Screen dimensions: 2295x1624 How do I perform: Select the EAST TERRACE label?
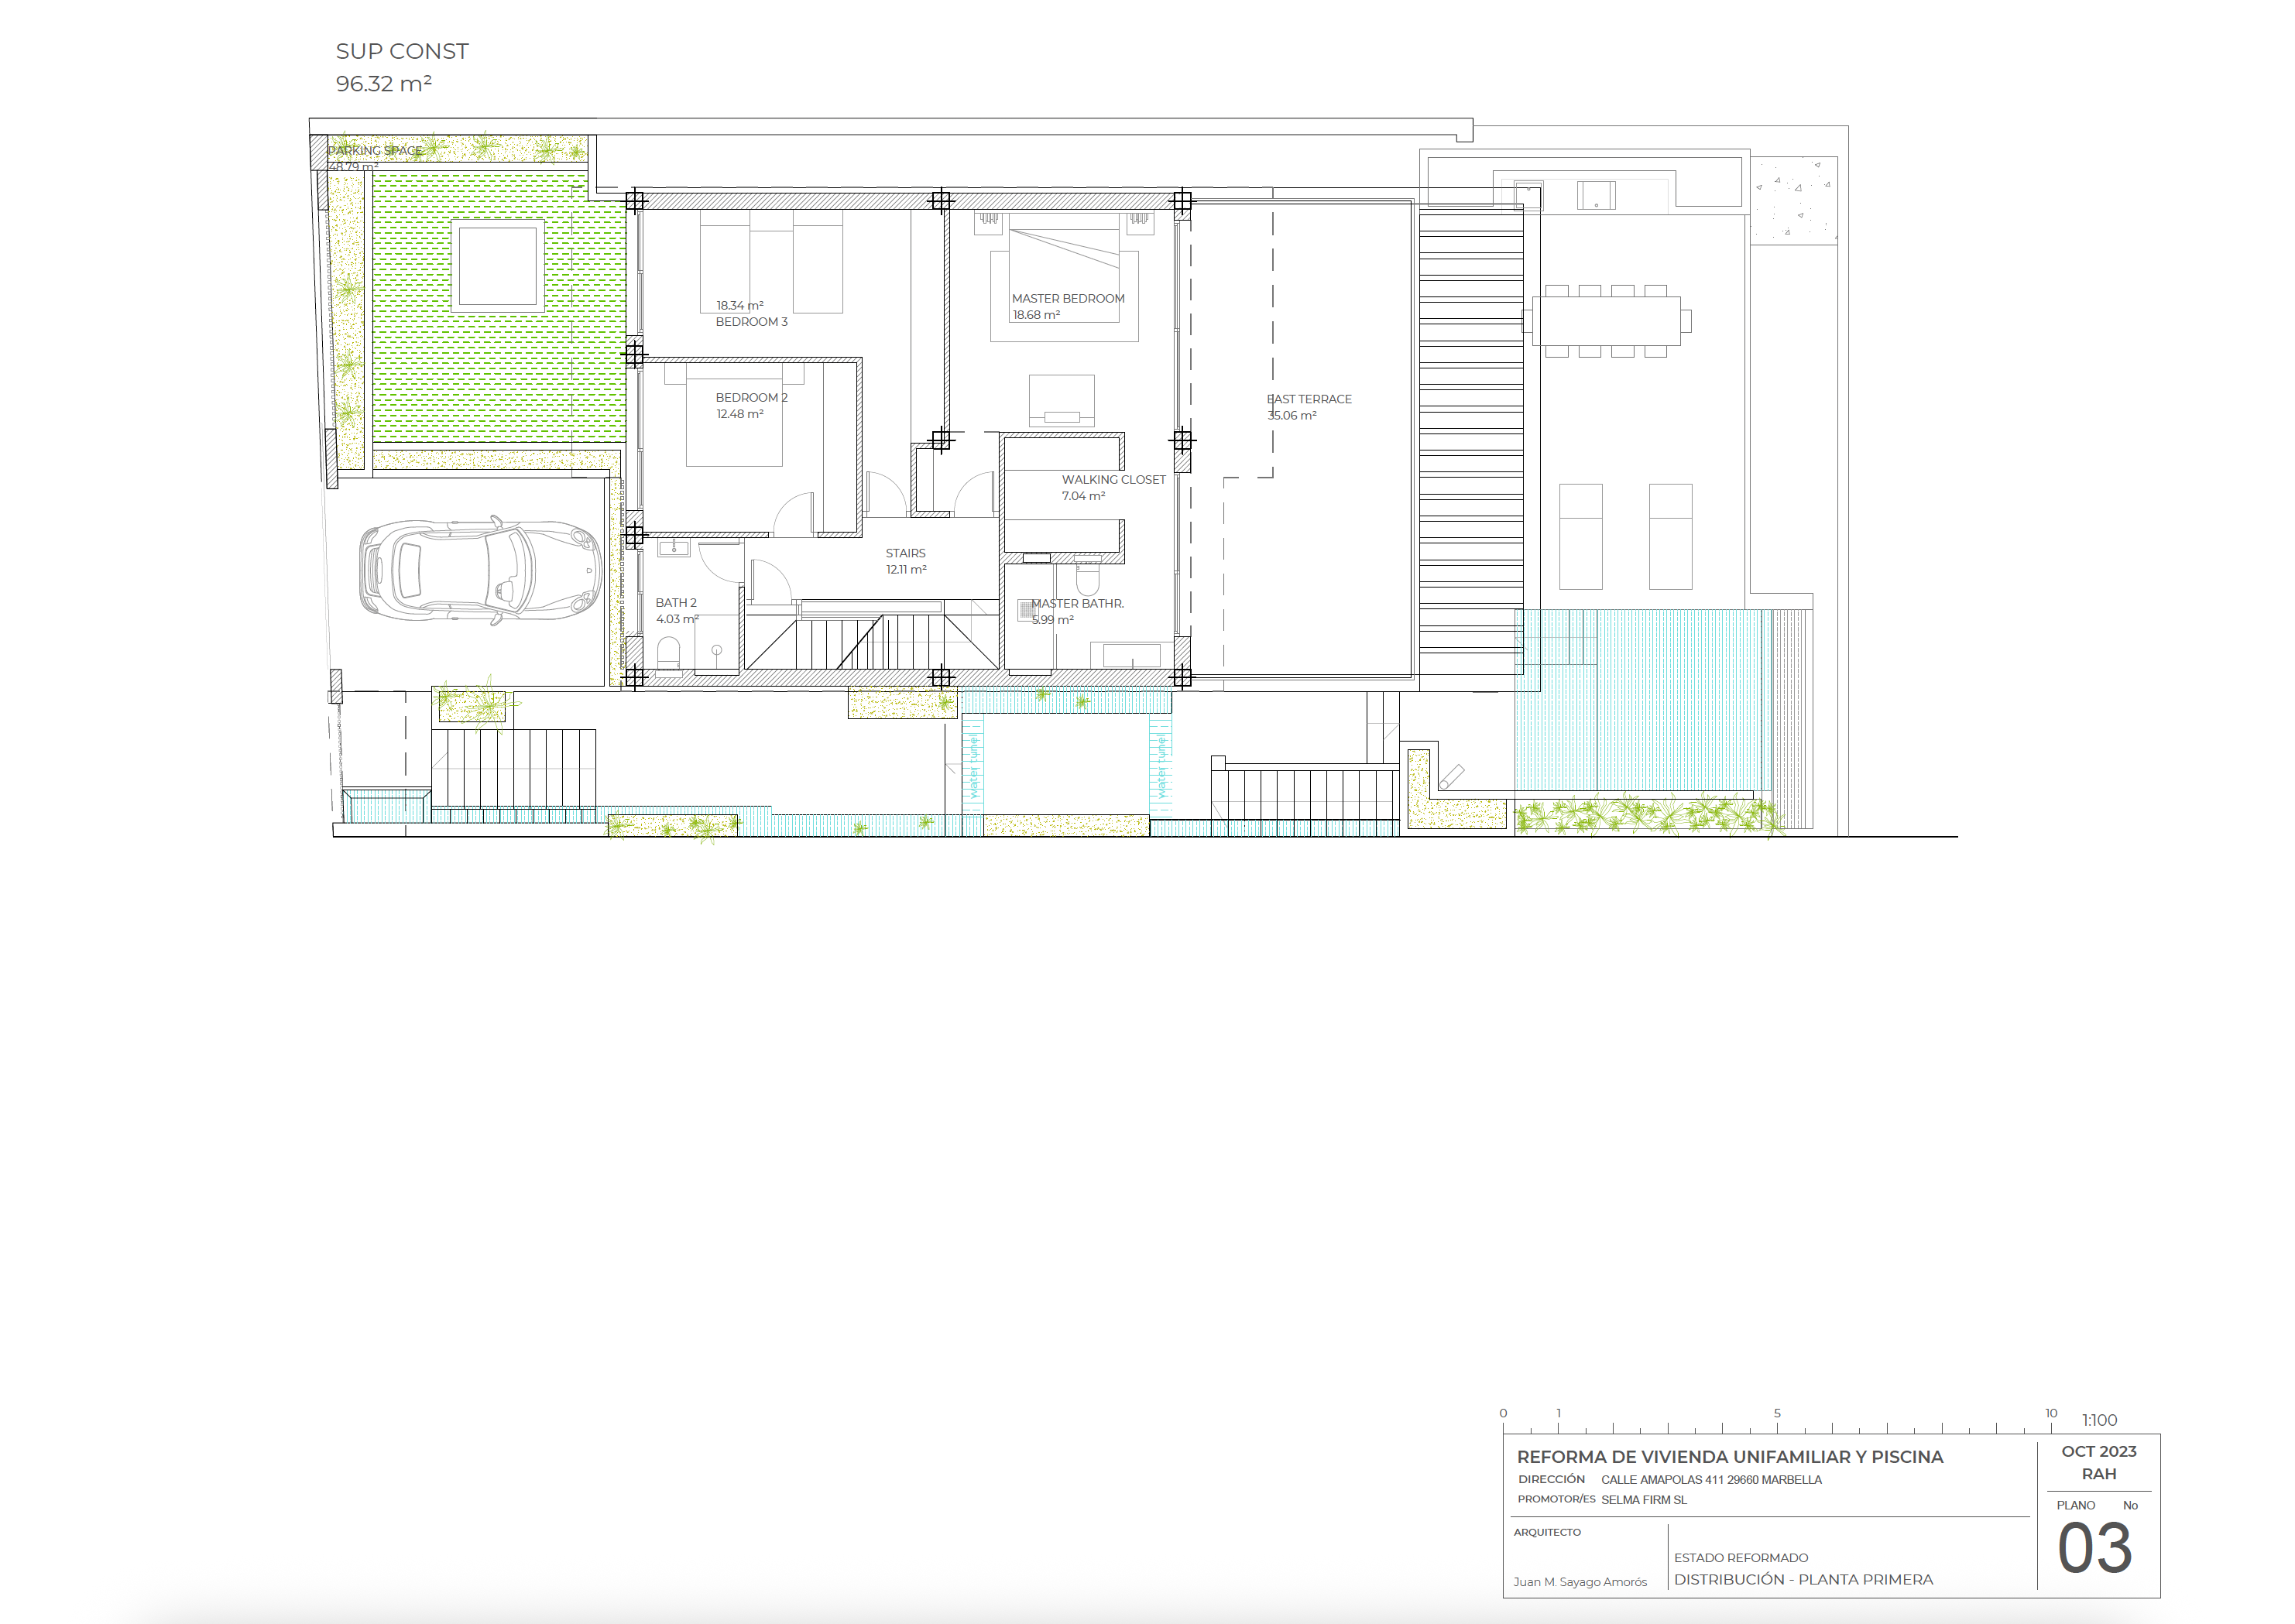[1309, 399]
